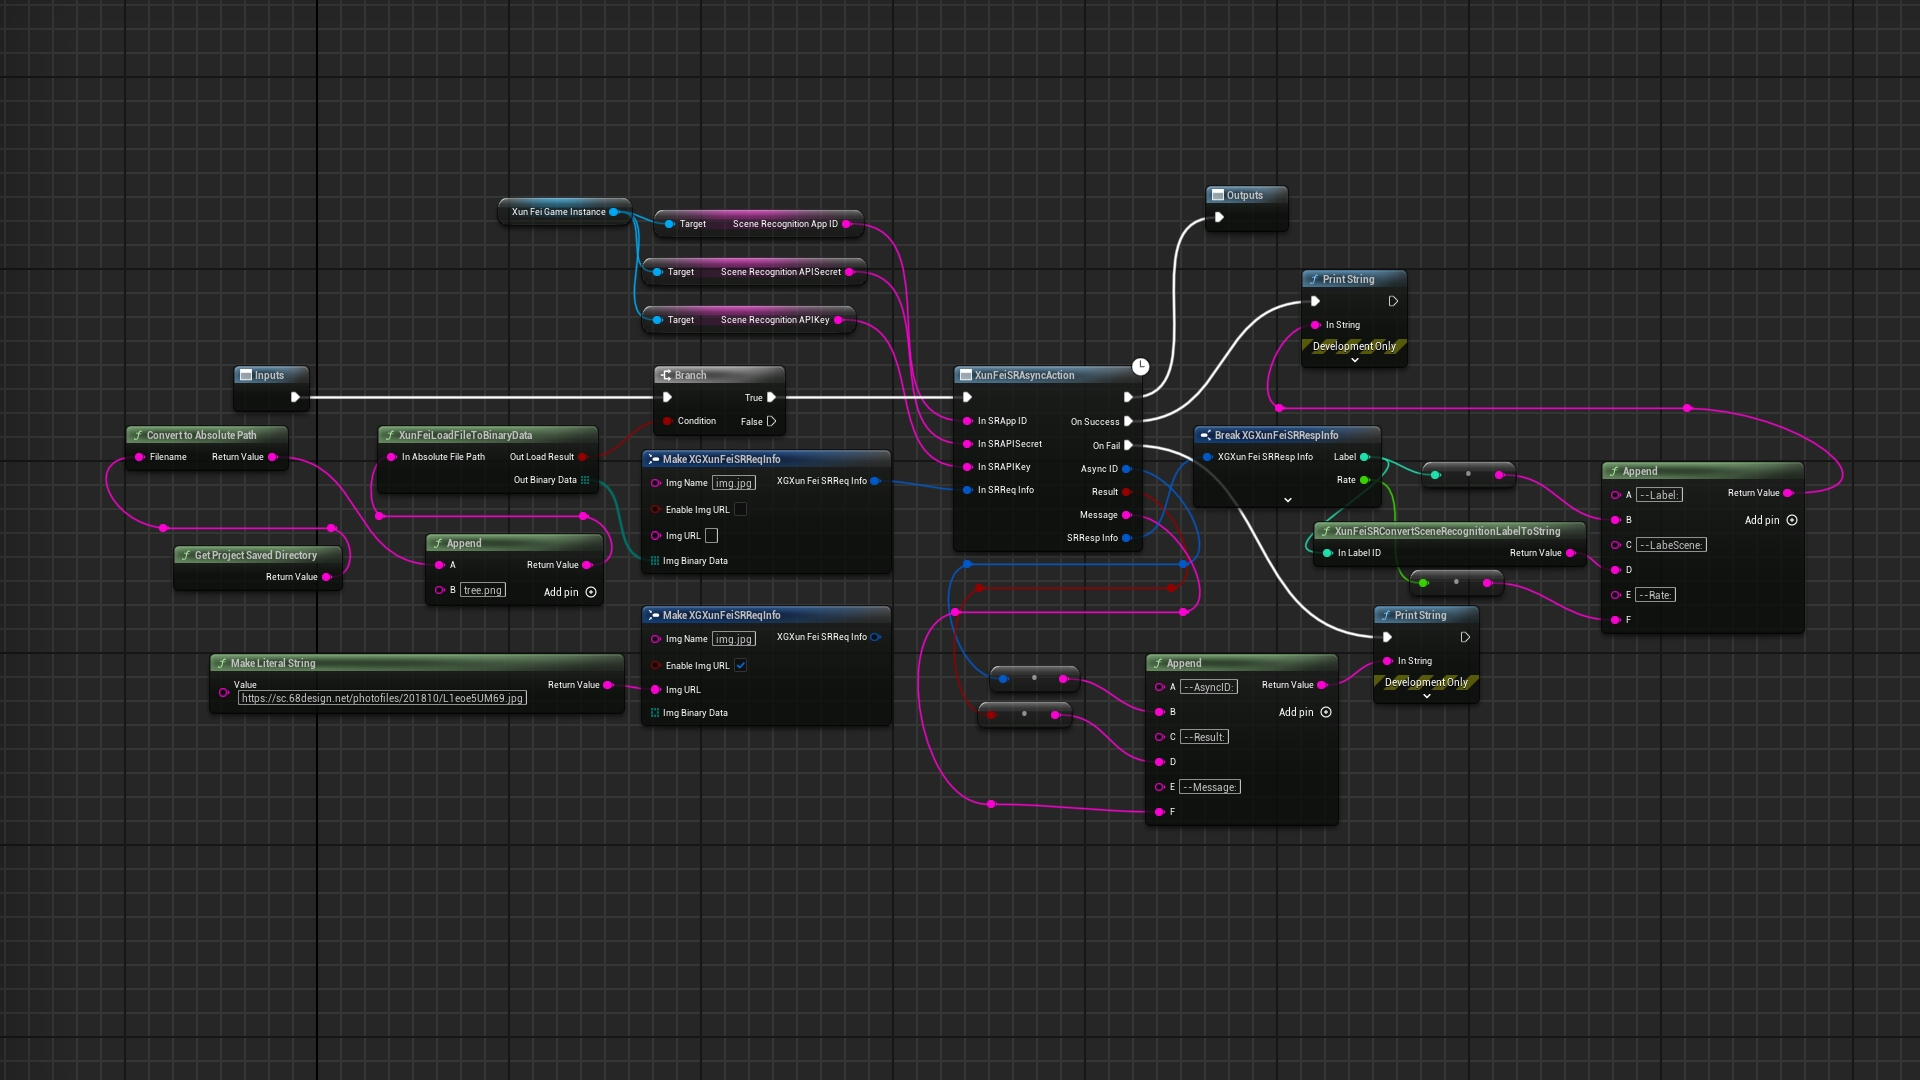Click the Xun Fei Game Instance variable node
Screen dimensions: 1920x1080
(558, 212)
